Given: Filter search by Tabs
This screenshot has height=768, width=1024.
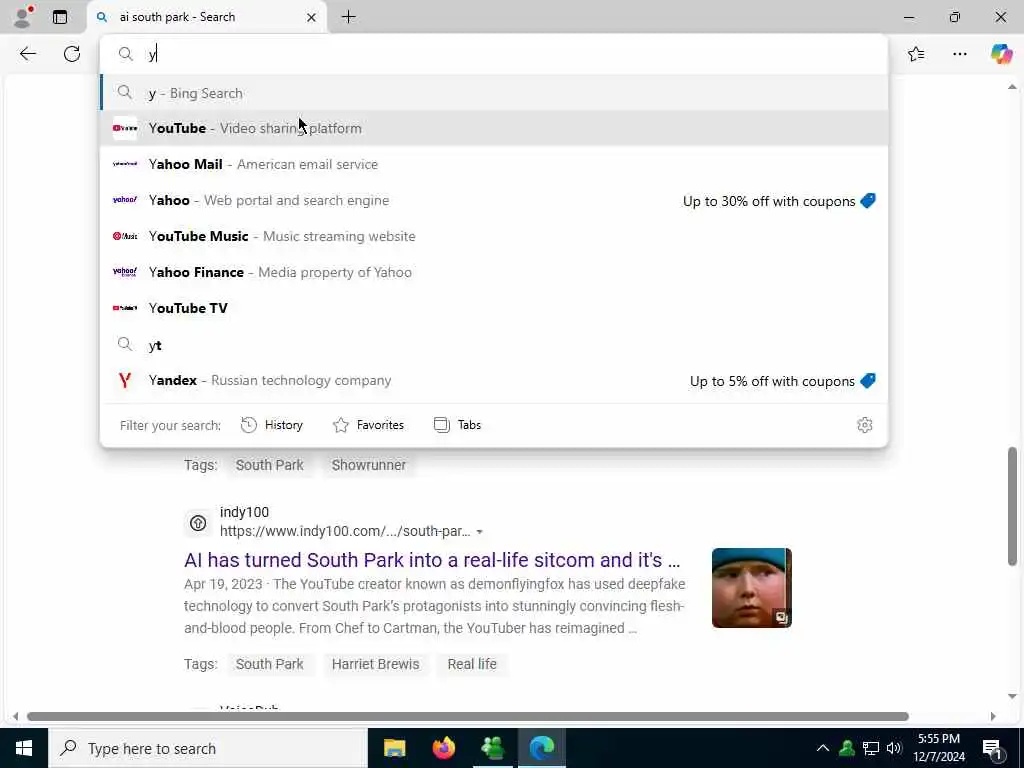Looking at the screenshot, I should coord(457,425).
